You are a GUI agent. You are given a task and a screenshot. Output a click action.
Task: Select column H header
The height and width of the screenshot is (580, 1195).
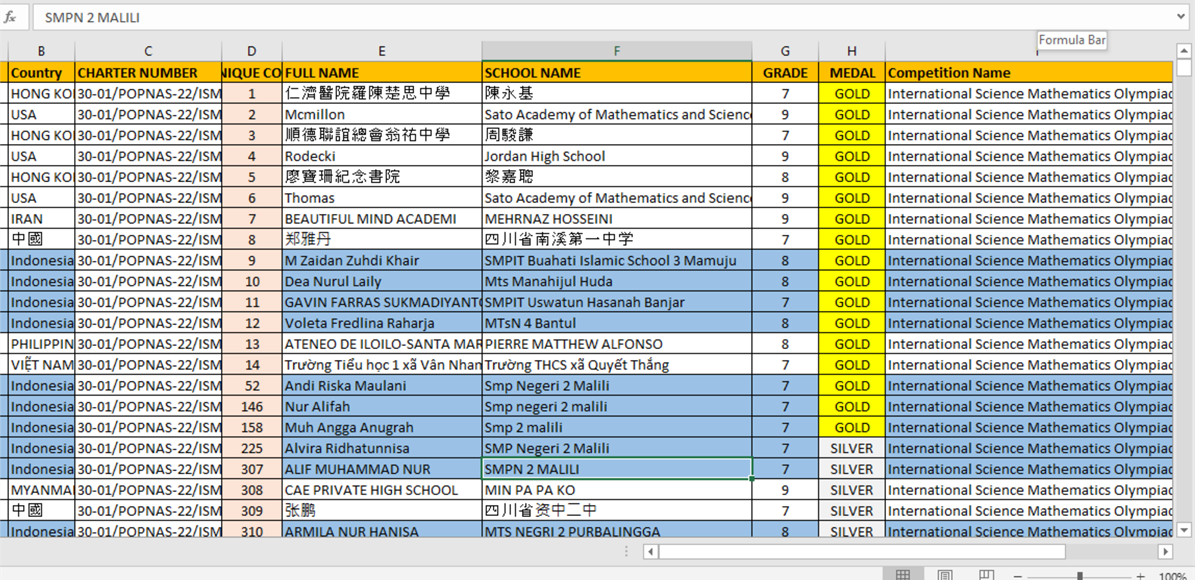coord(851,51)
